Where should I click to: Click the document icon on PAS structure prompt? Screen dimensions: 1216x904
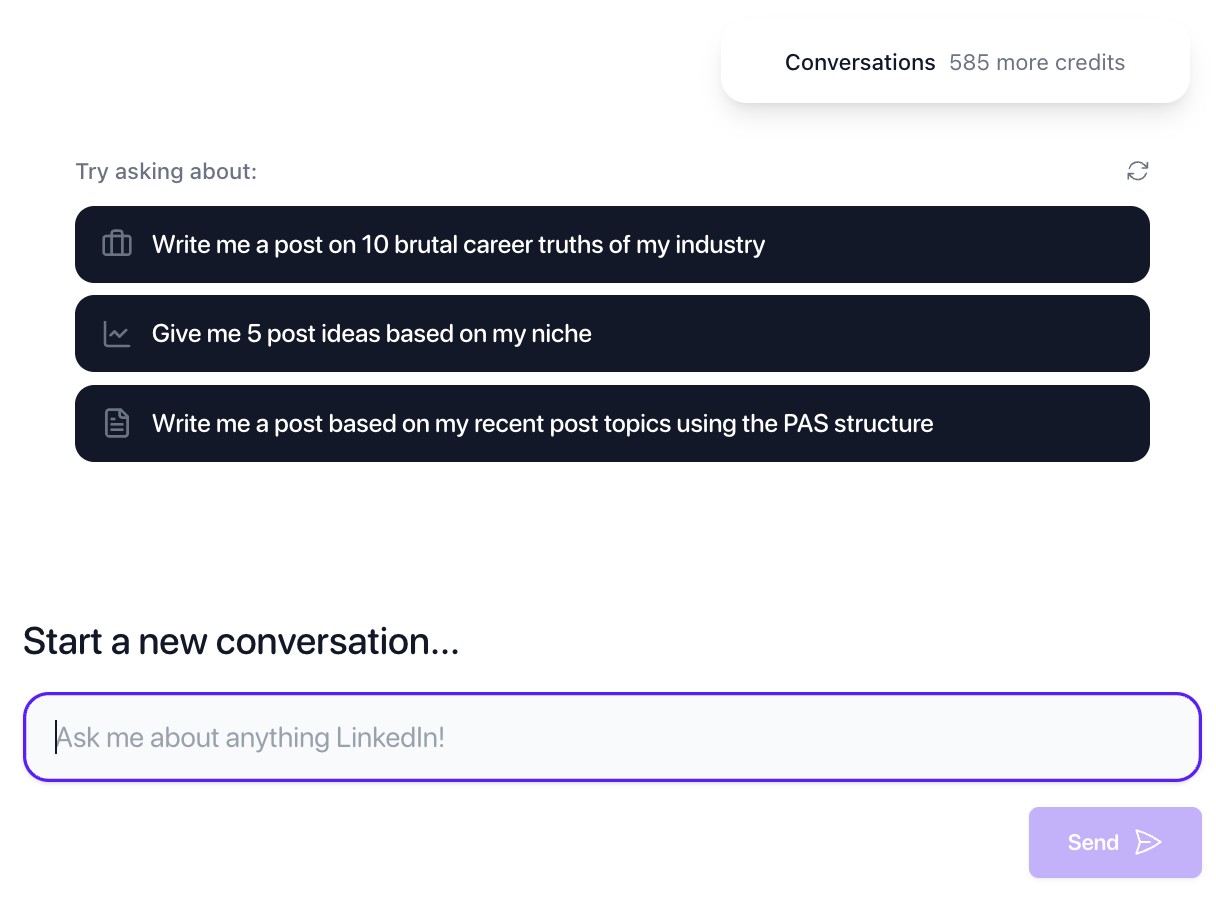tap(117, 424)
